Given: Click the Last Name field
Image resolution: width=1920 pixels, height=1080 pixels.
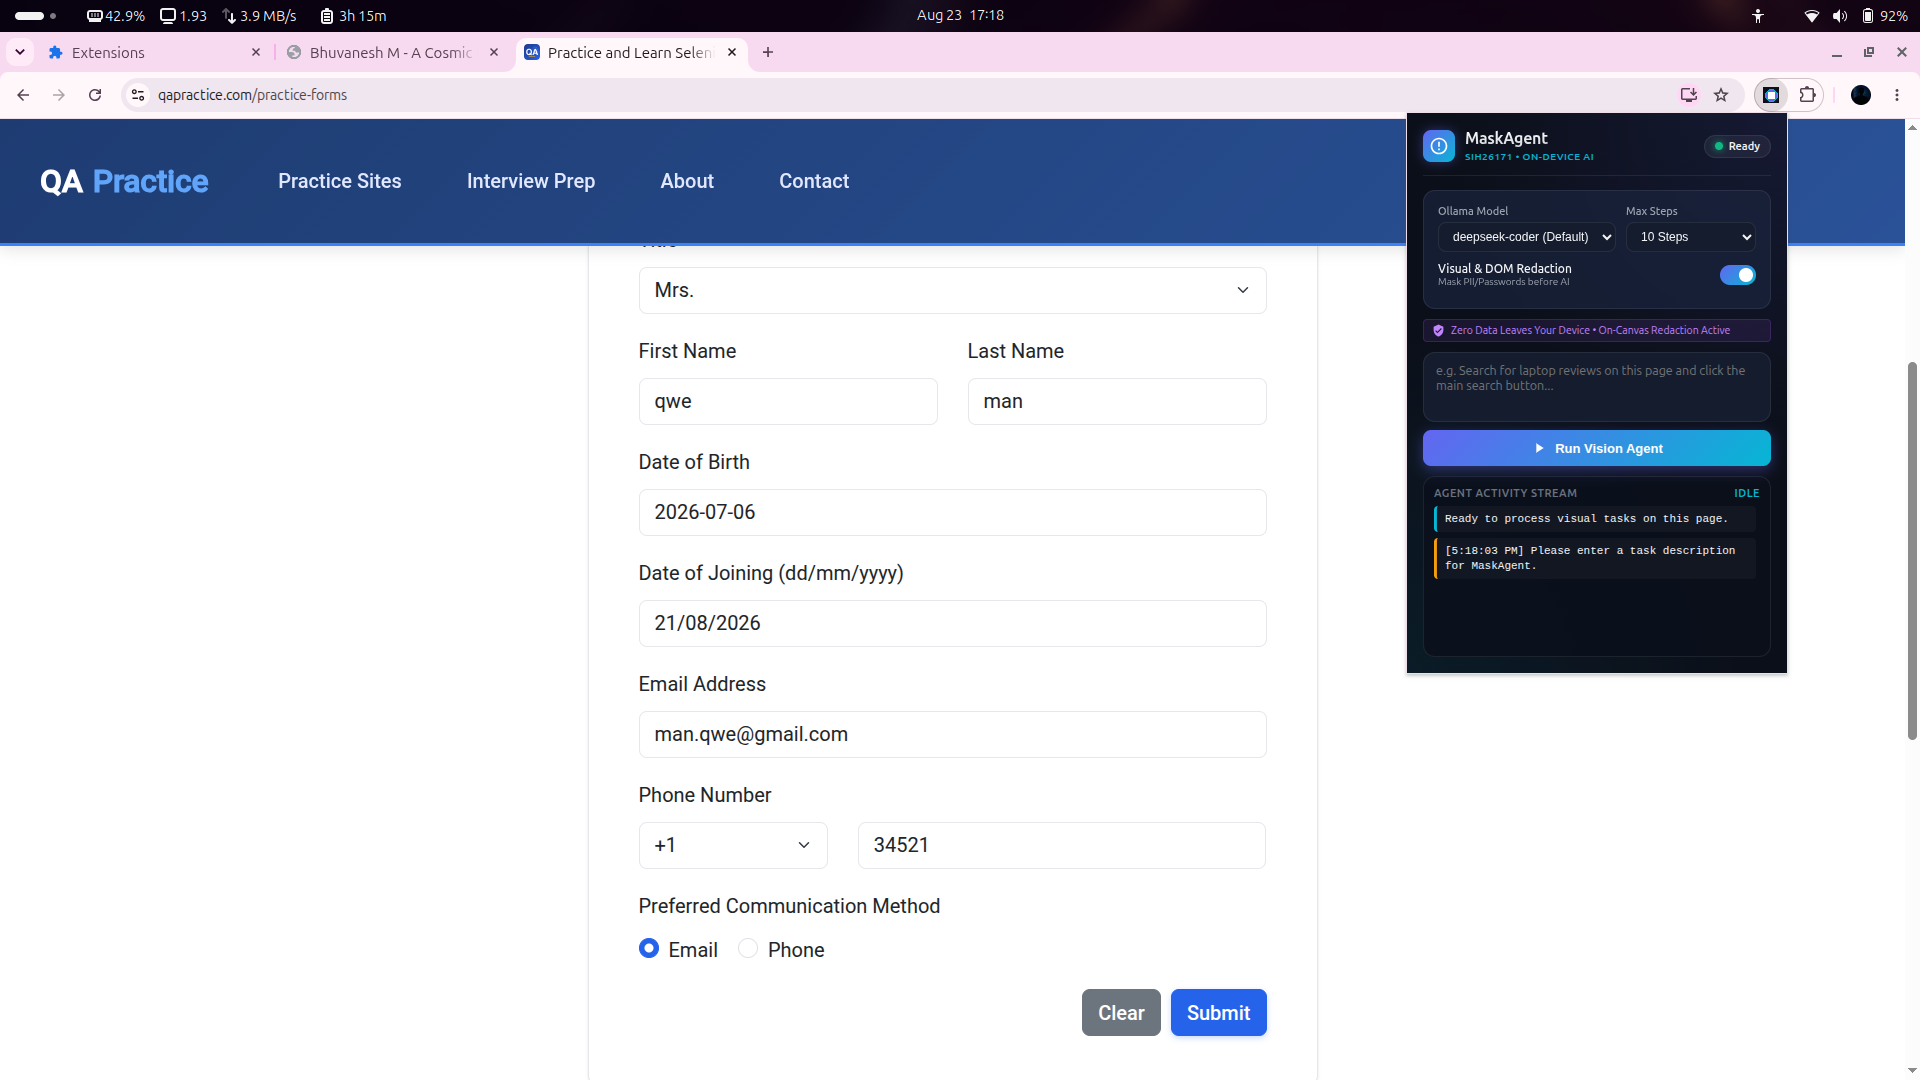Looking at the screenshot, I should click(x=1117, y=401).
